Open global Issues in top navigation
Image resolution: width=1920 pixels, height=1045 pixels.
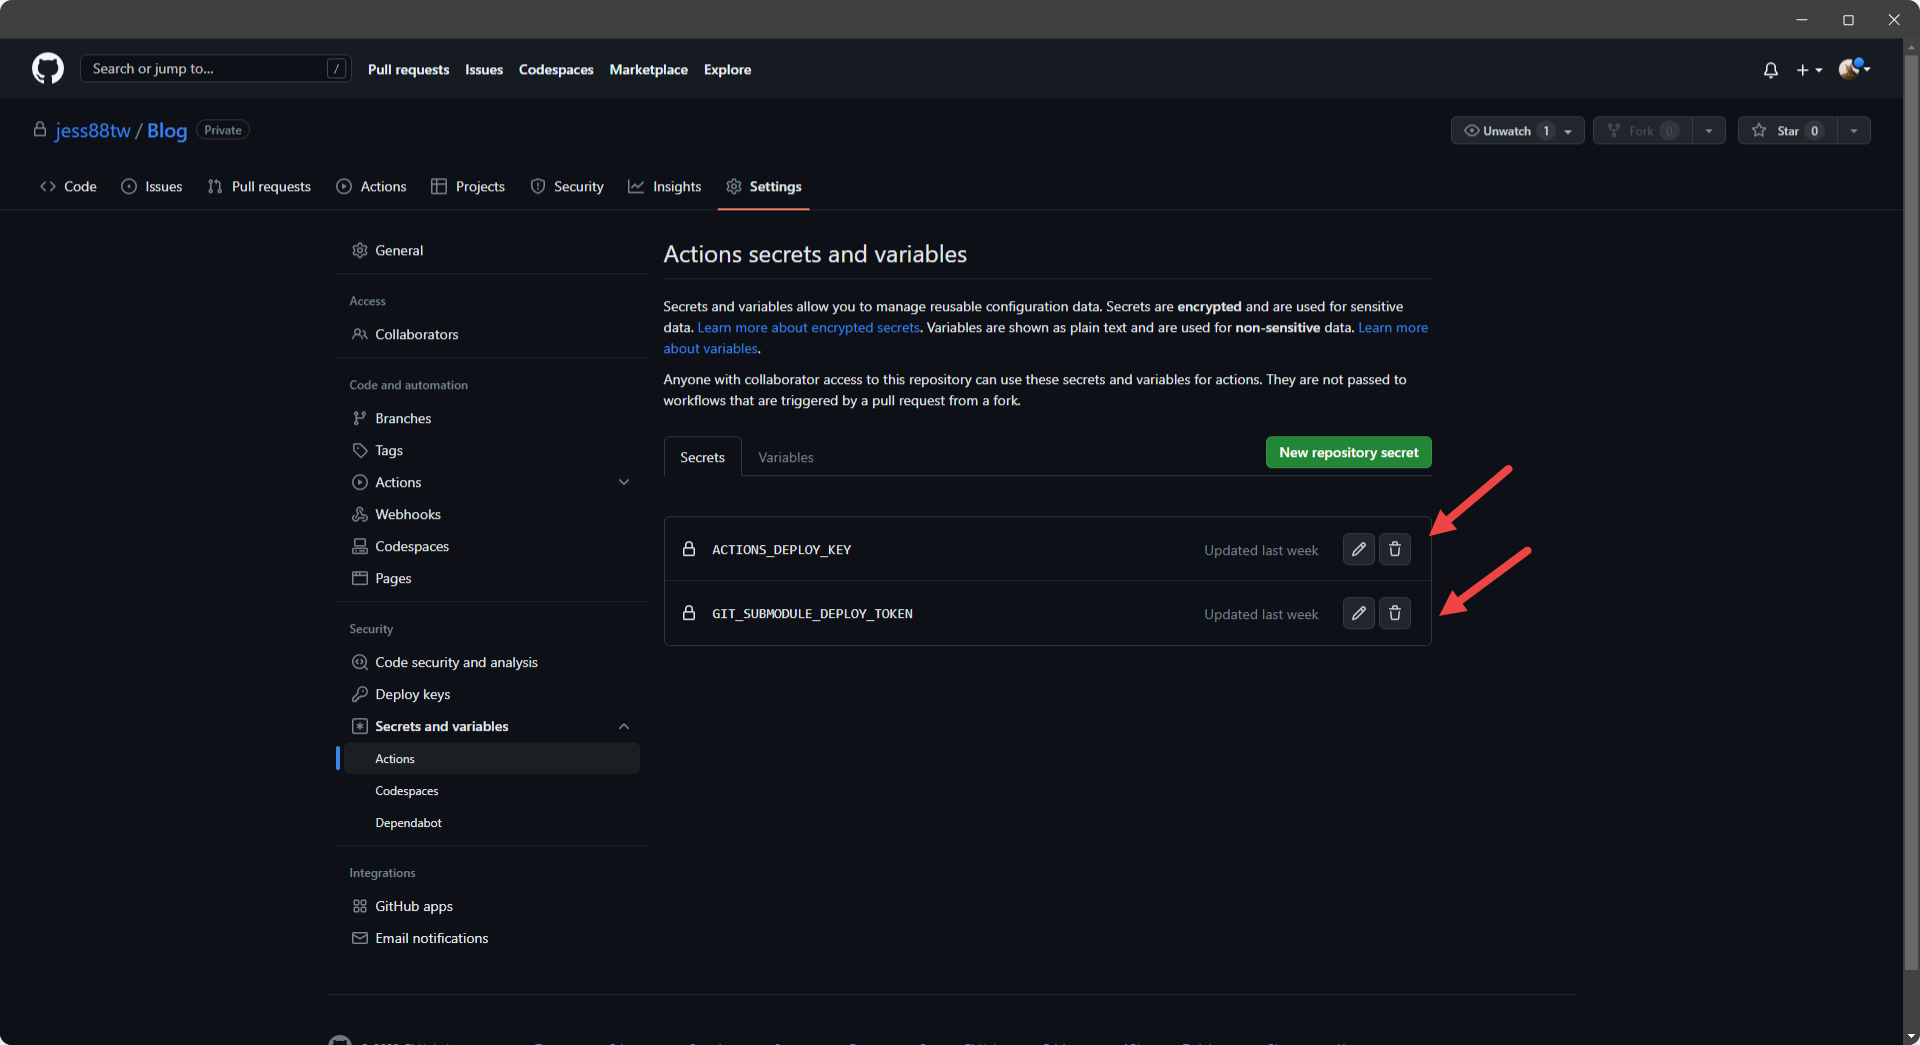[484, 70]
